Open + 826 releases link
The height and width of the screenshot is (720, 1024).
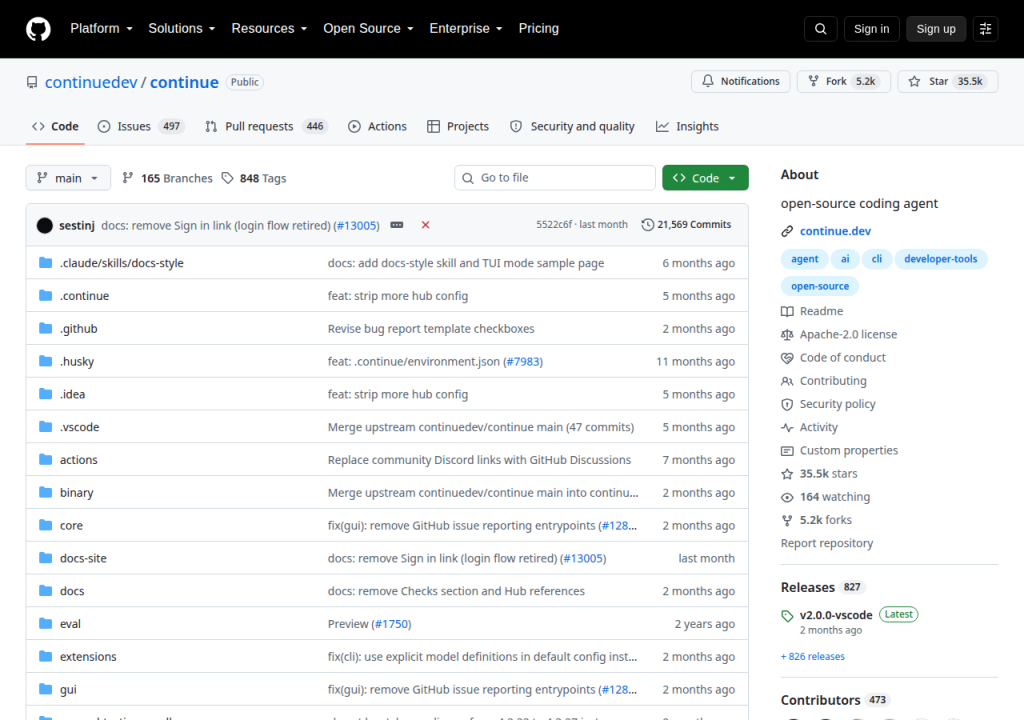click(812, 657)
